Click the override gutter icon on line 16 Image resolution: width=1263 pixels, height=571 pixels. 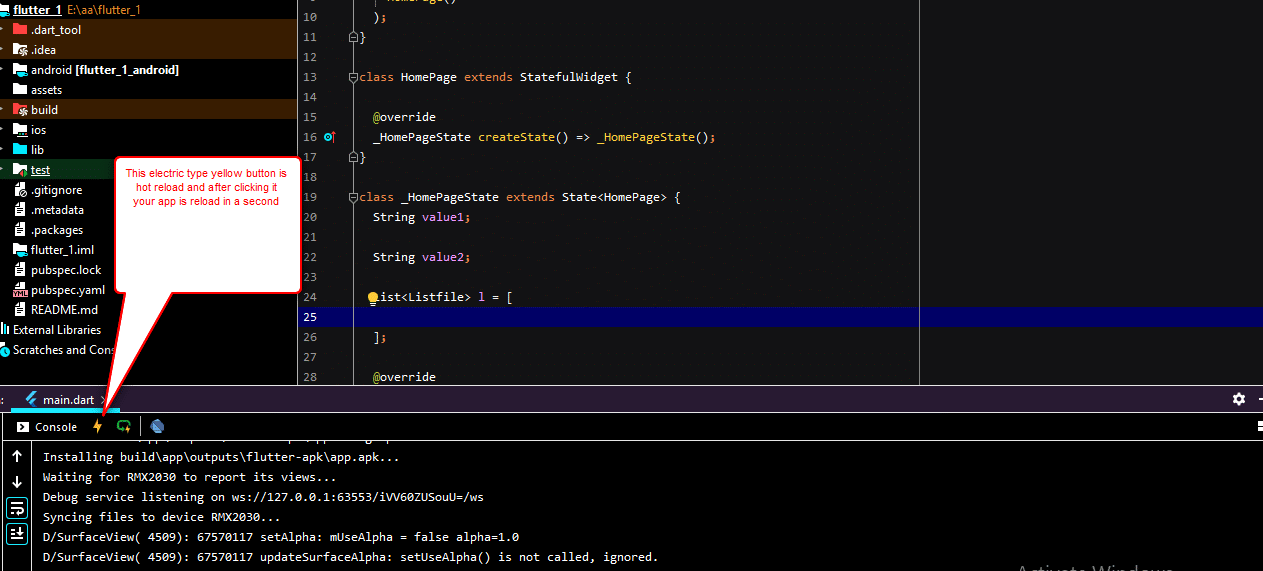click(330, 137)
